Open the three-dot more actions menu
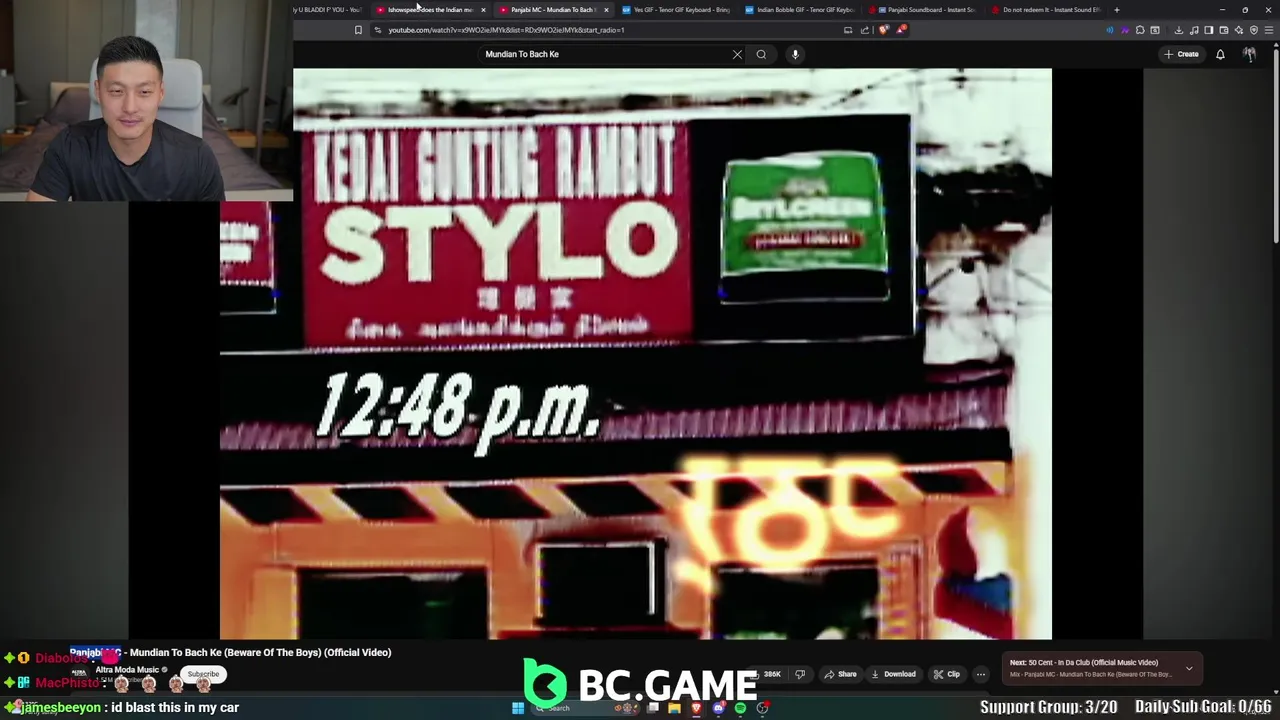 980,674
